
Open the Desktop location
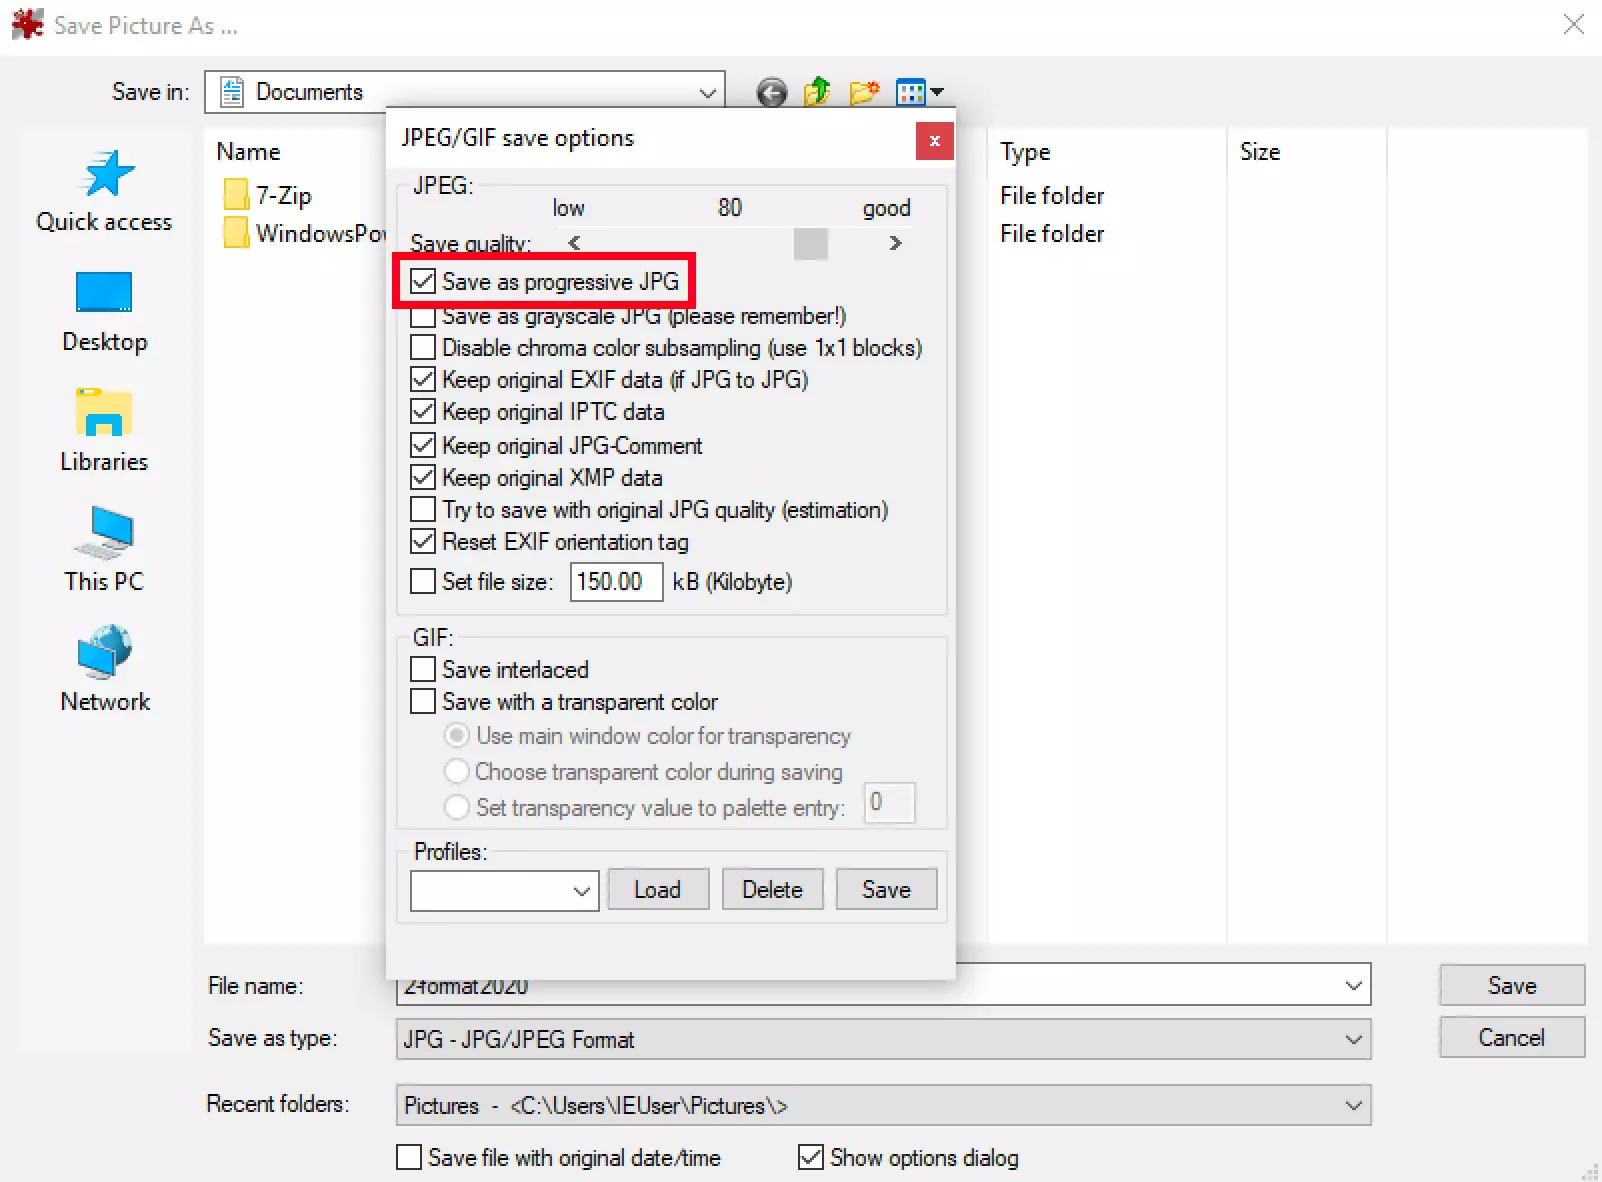point(104,312)
